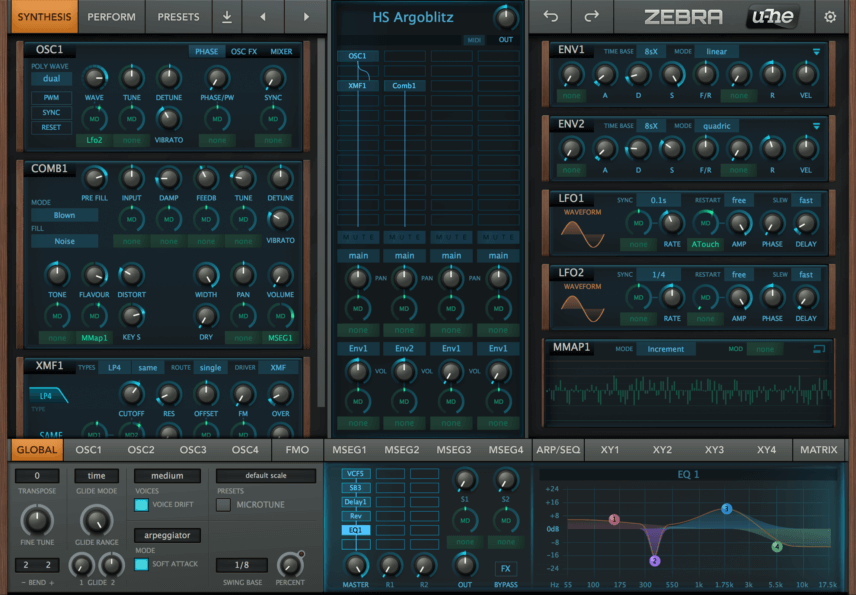The height and width of the screenshot is (595, 856).
Task: Toggle OSC1 PWM button
Action: point(51,98)
